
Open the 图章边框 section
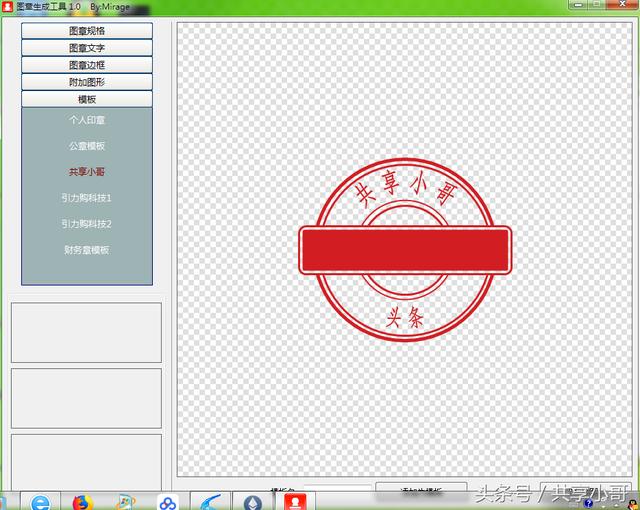(87, 65)
